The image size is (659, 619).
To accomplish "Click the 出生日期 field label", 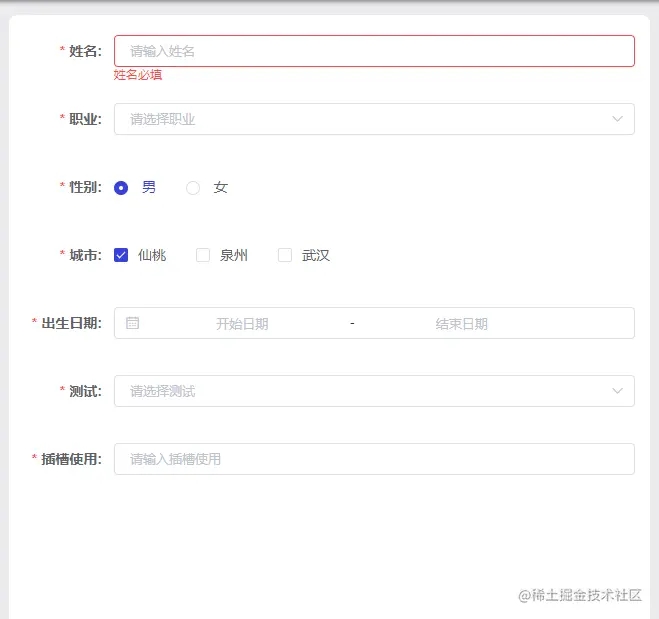I will point(71,323).
